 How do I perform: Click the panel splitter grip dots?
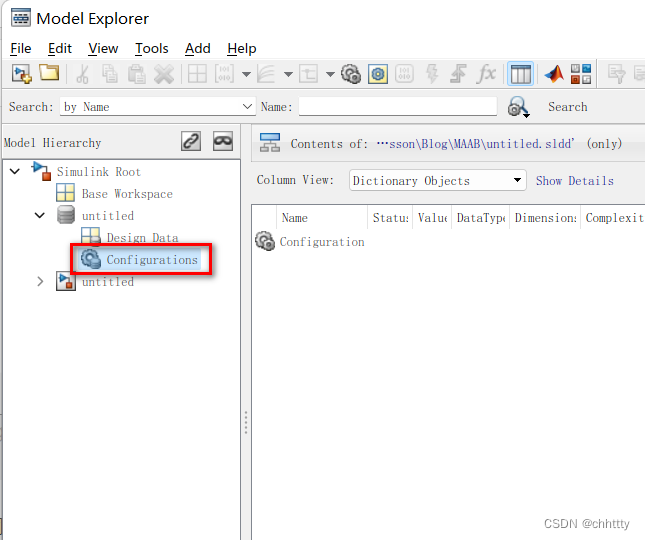point(246,422)
